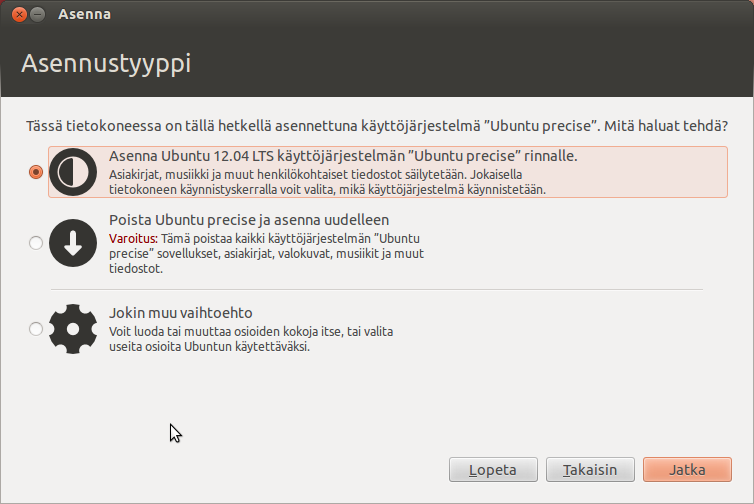754x504 pixels.
Task: Choose the Poista Ubuntu precise radio button
Action: 36,242
